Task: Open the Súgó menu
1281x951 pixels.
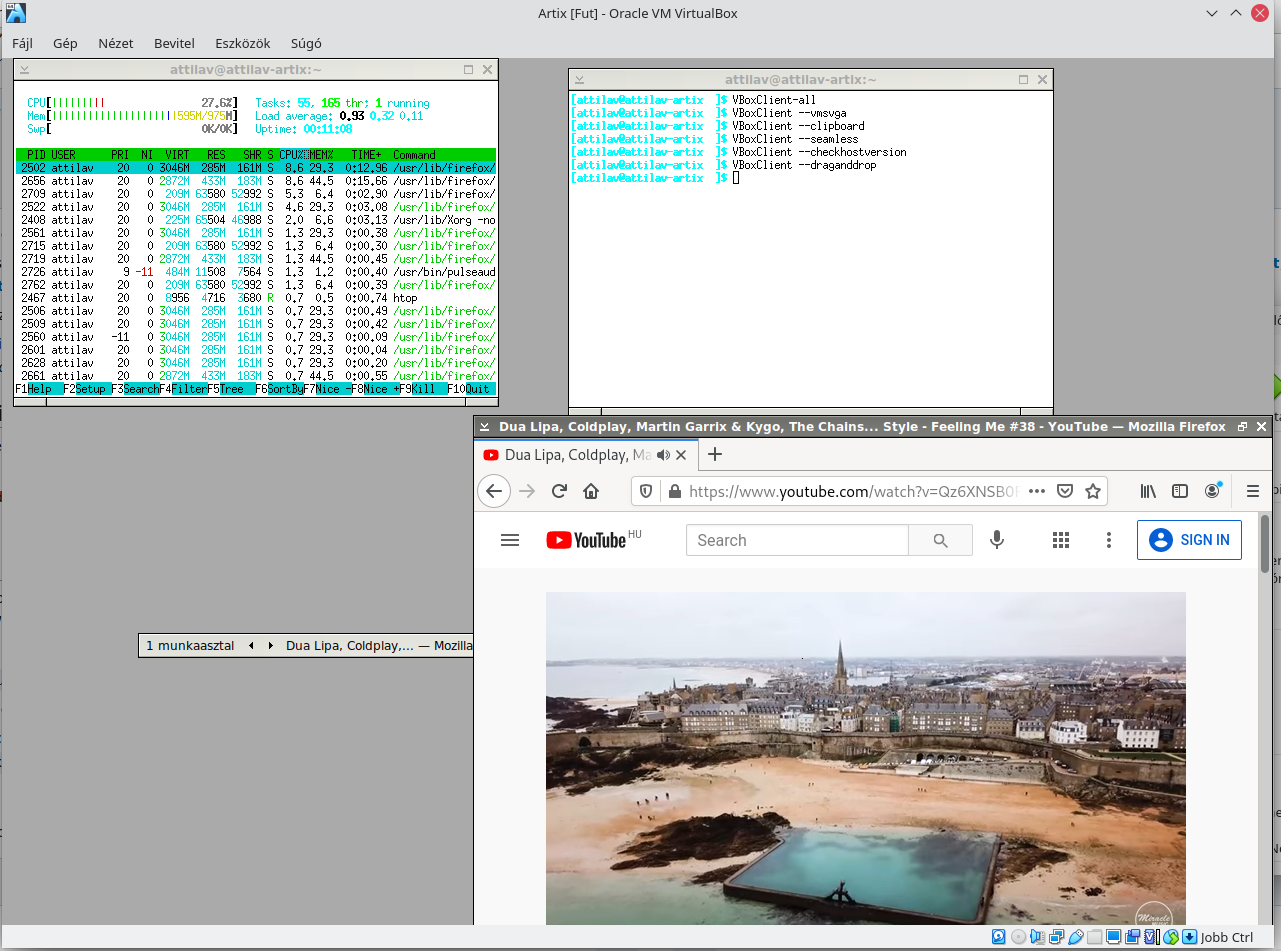Action: click(306, 44)
